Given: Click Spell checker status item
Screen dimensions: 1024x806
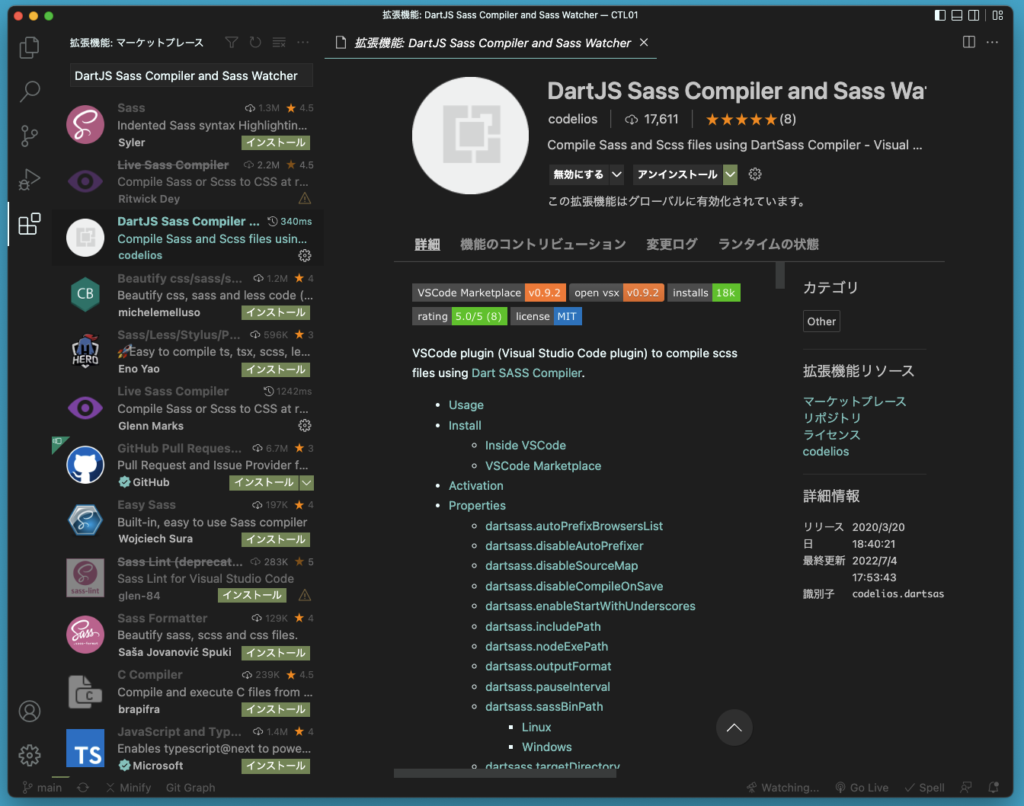Looking at the screenshot, I should [x=925, y=788].
